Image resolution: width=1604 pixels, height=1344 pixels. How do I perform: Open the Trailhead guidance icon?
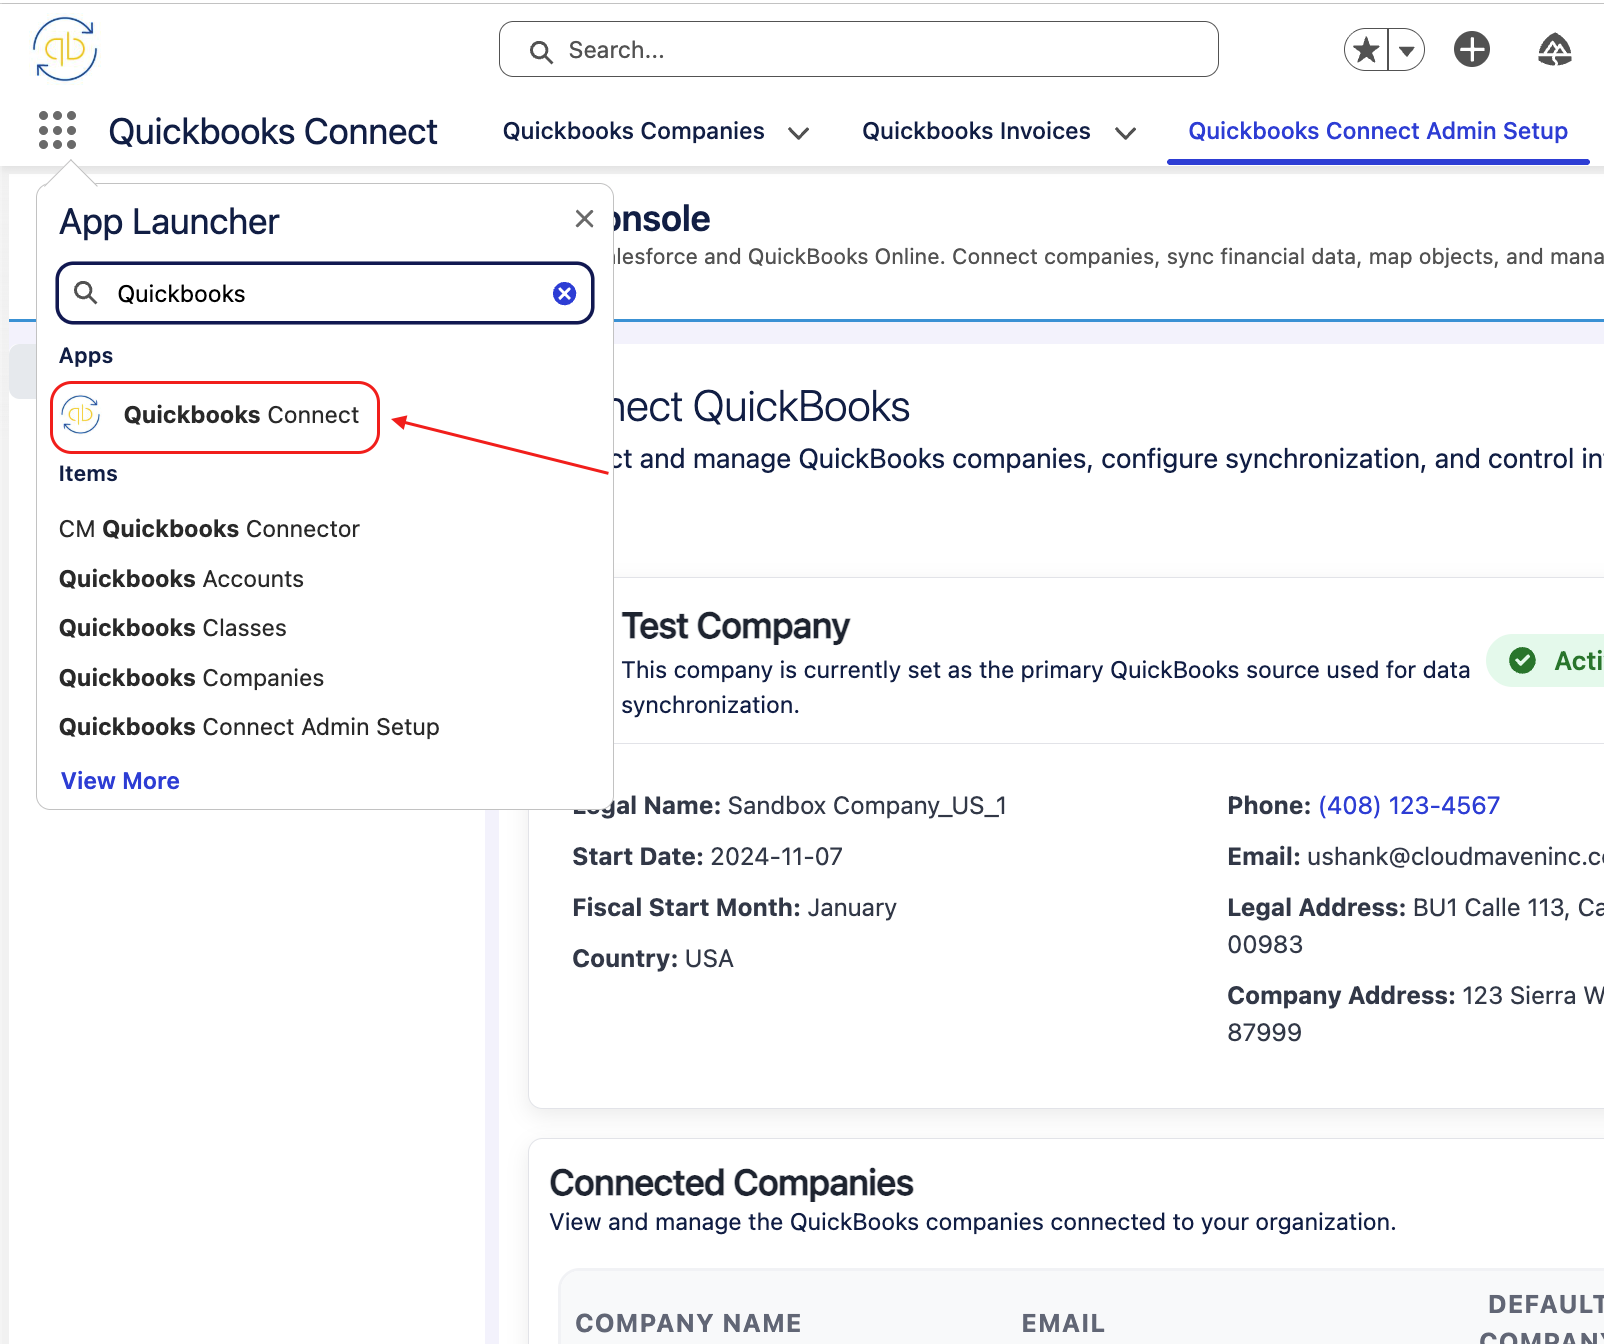[x=1554, y=49]
